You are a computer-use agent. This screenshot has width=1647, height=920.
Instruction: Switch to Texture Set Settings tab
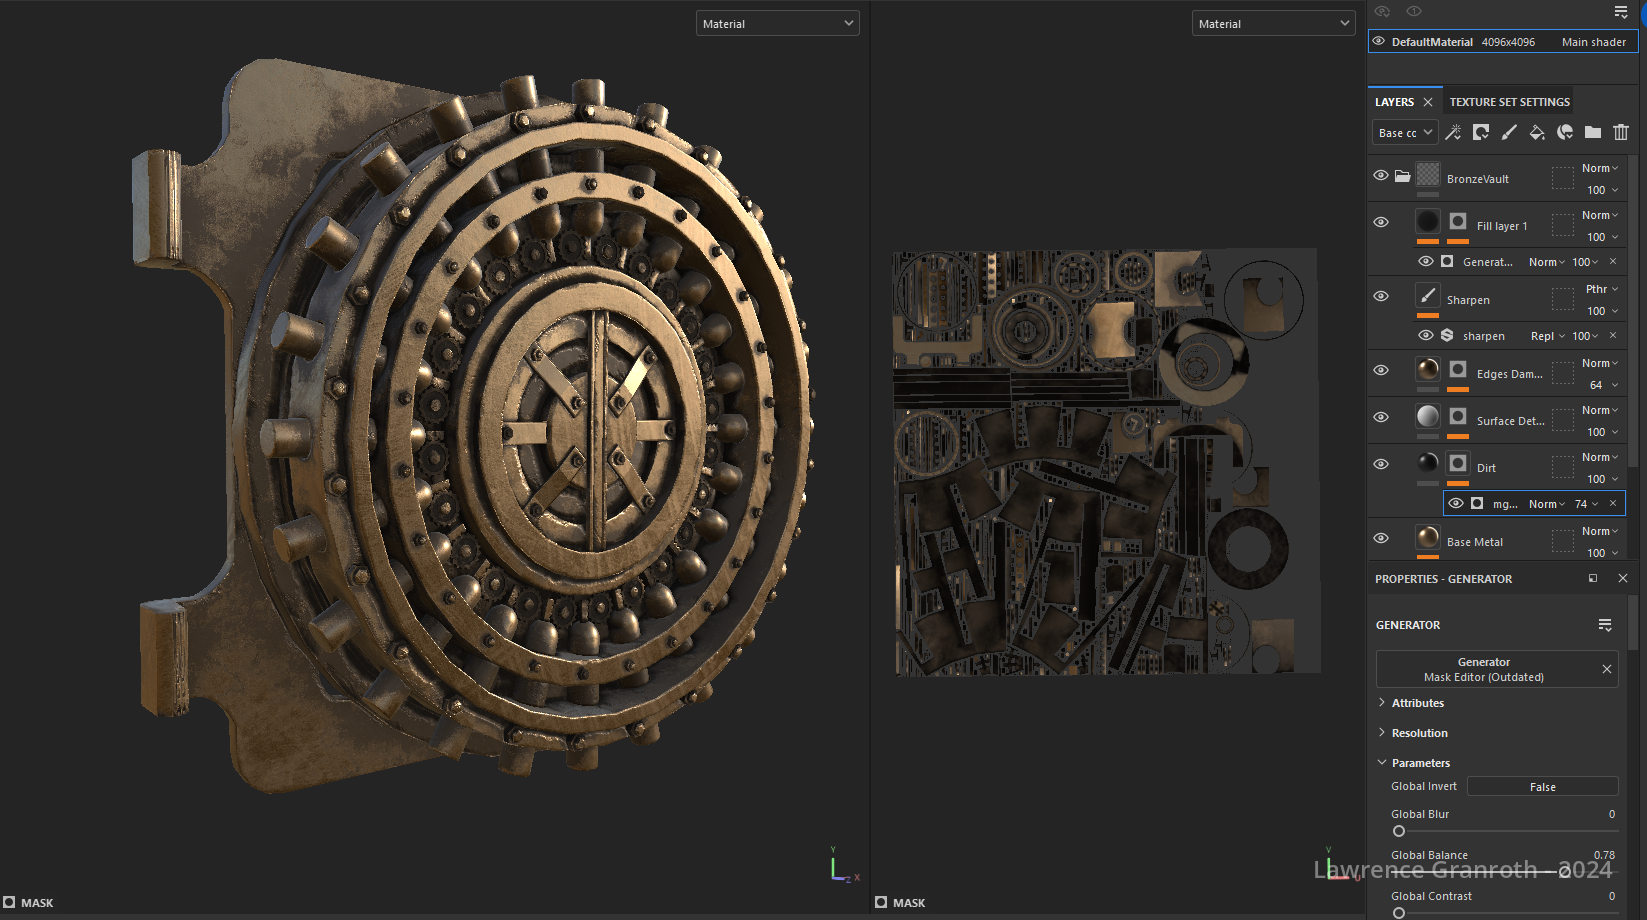(1509, 102)
